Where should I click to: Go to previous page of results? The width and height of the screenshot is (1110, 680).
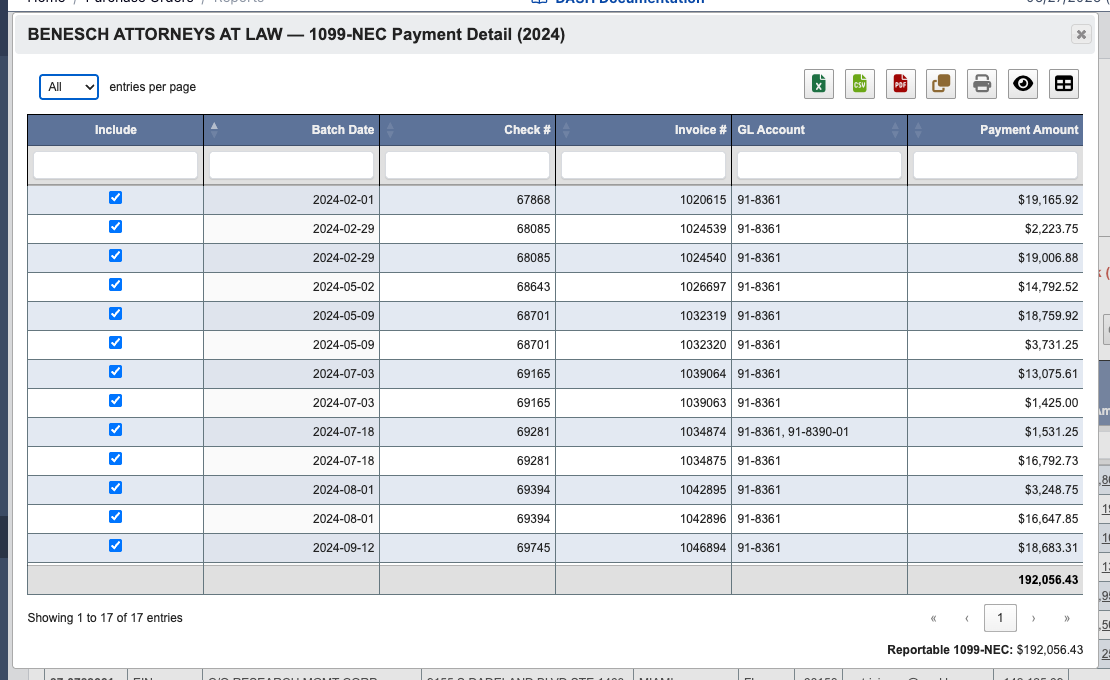[x=966, y=618]
